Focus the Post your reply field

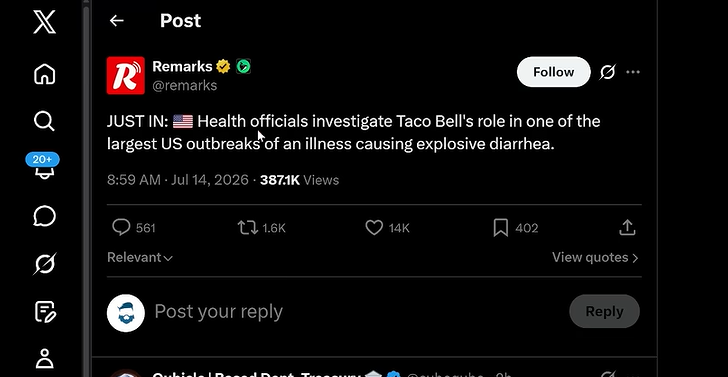point(218,311)
